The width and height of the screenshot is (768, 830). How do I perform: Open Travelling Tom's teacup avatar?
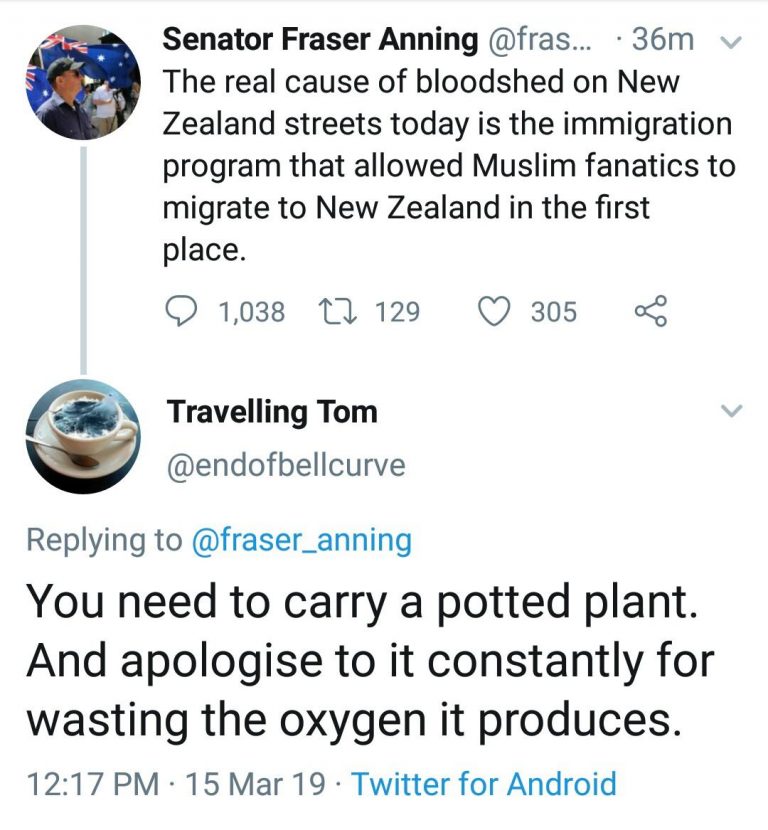point(81,437)
